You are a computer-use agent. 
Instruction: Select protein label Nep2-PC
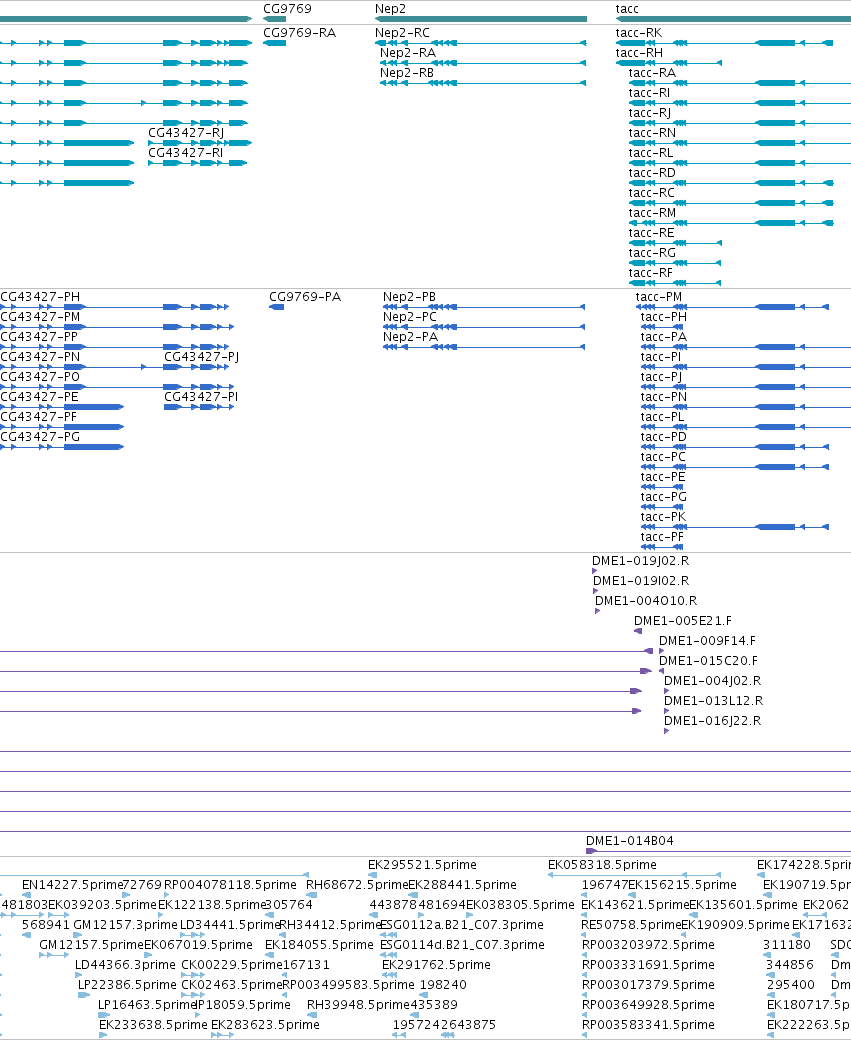410,316
